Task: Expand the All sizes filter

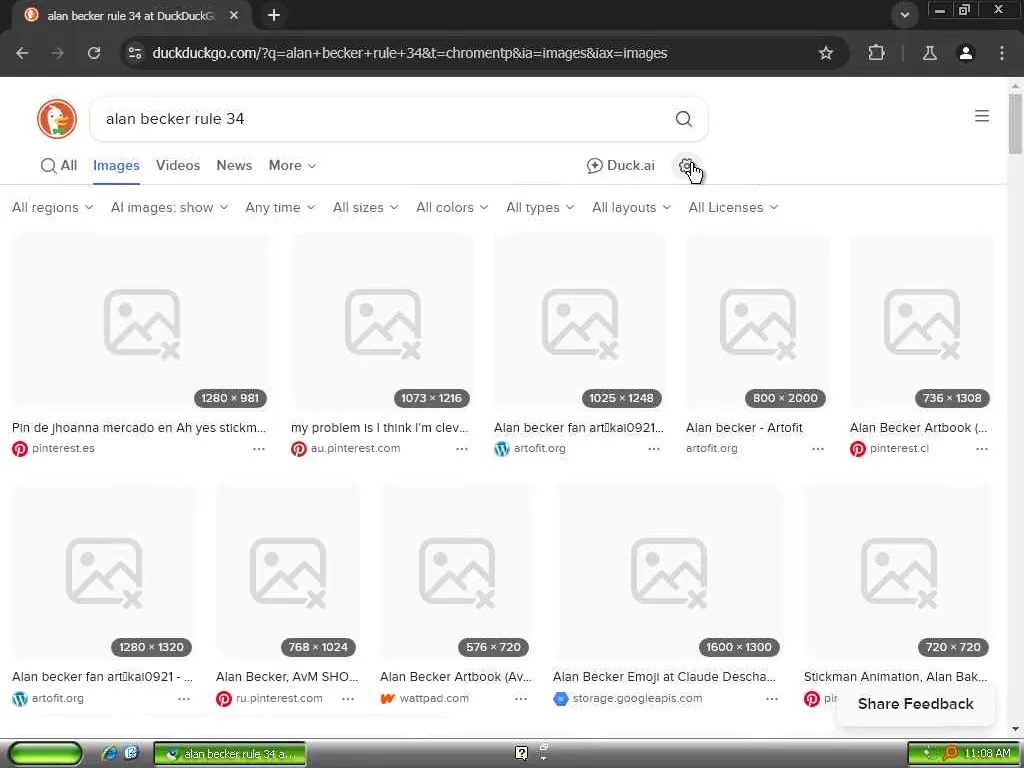Action: 366,208
